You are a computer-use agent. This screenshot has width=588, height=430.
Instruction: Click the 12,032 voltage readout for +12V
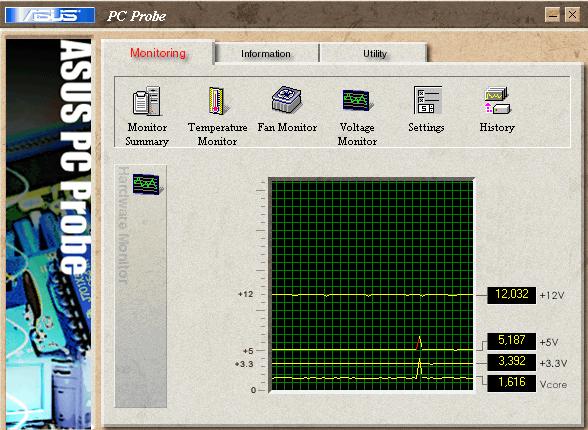point(512,295)
